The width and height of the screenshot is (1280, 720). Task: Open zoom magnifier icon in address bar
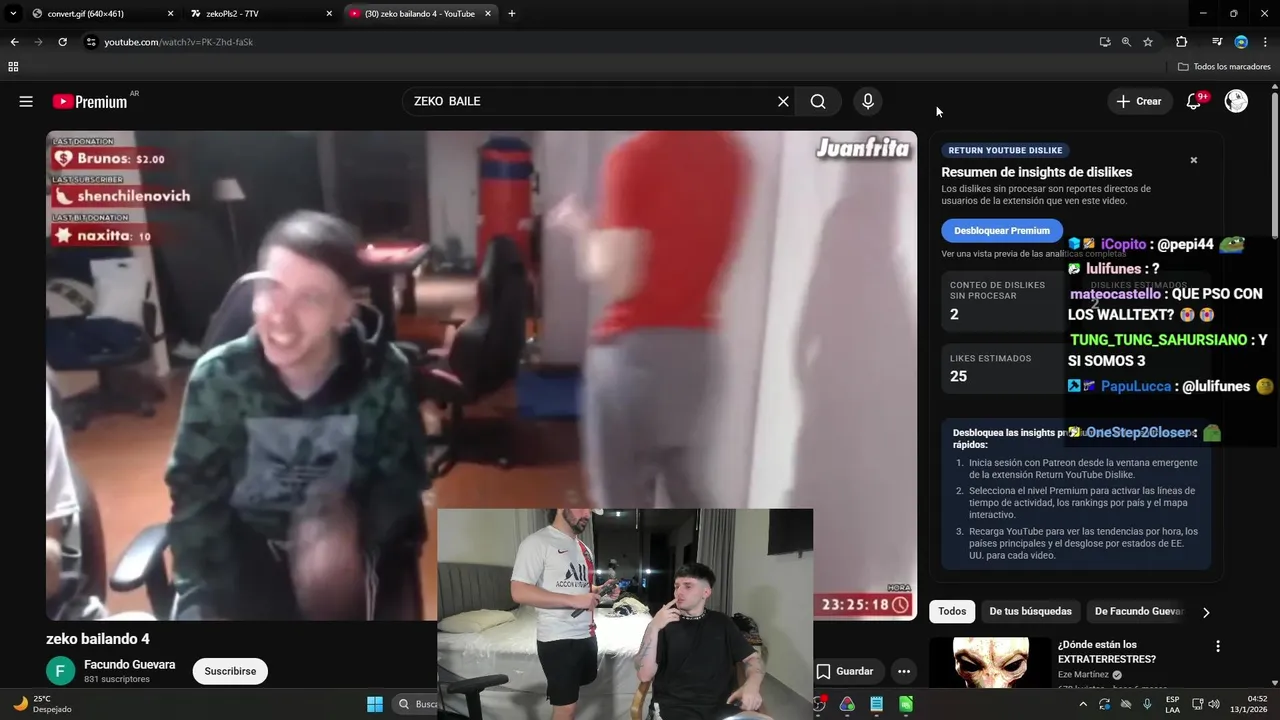[1126, 42]
